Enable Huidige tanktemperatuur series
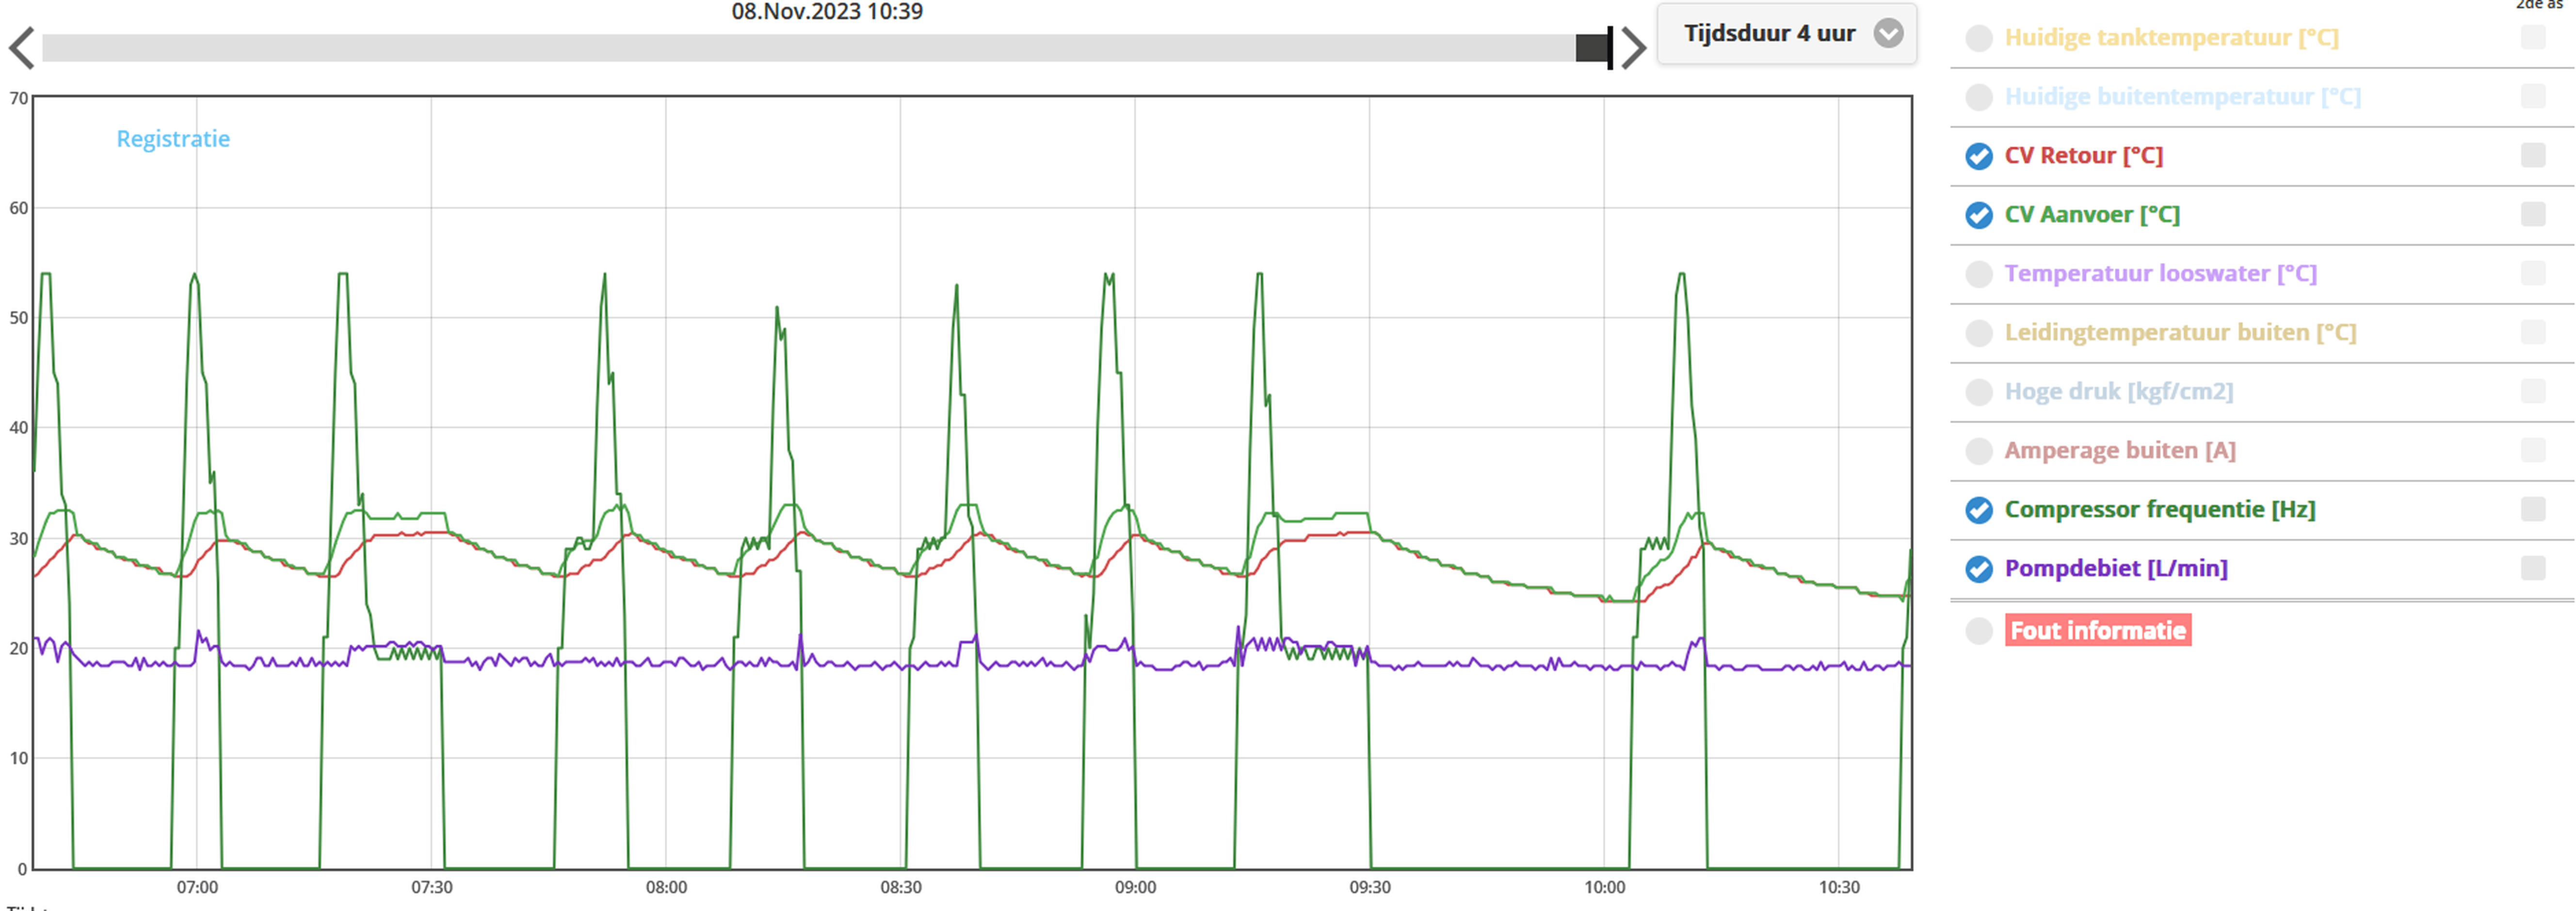The image size is (2576, 911). (1979, 38)
